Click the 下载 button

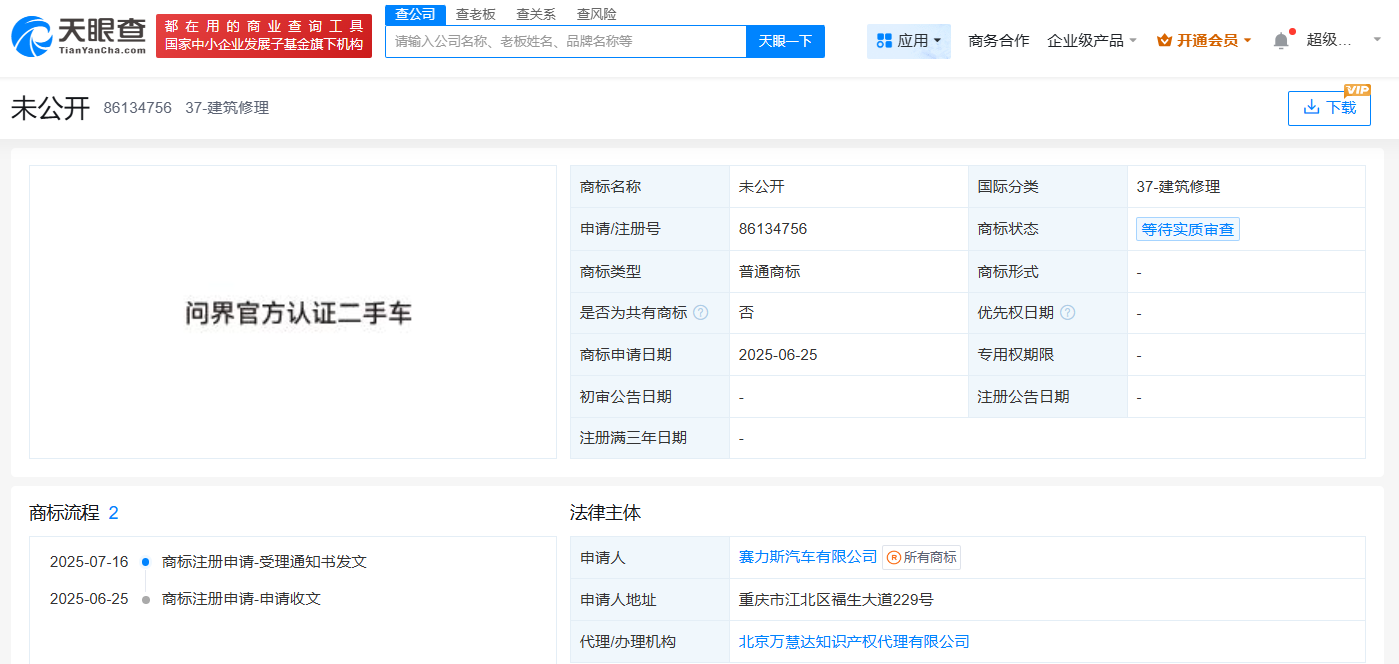click(1329, 108)
